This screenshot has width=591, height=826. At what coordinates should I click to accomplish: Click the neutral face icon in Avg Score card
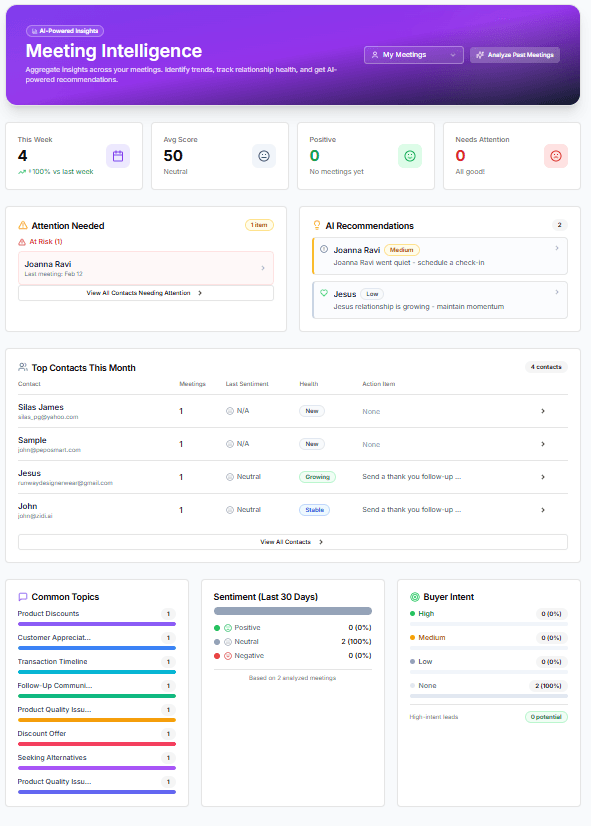tap(264, 156)
